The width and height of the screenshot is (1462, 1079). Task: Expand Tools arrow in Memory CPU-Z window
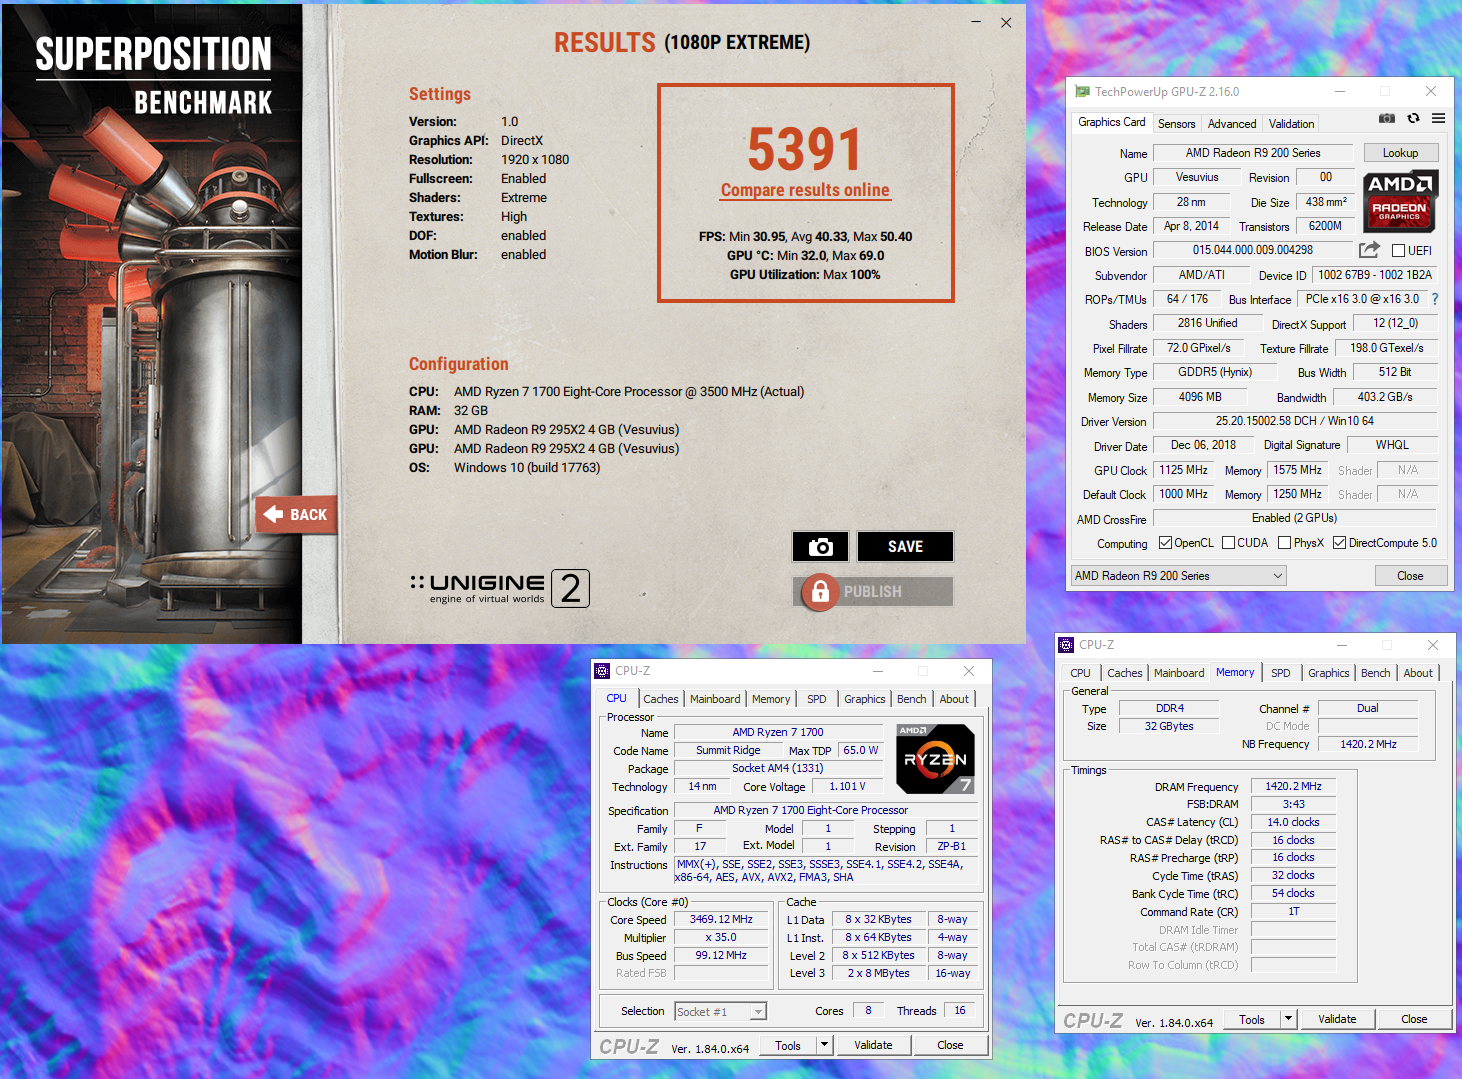point(1288,1019)
